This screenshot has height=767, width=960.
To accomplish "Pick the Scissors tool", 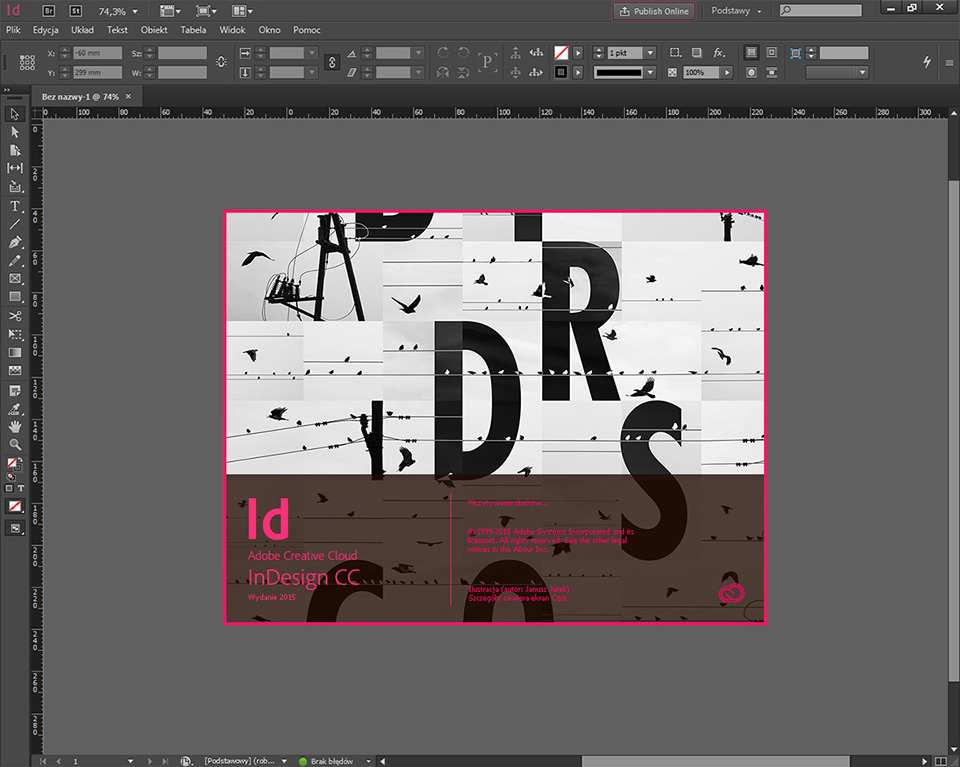I will tap(15, 316).
